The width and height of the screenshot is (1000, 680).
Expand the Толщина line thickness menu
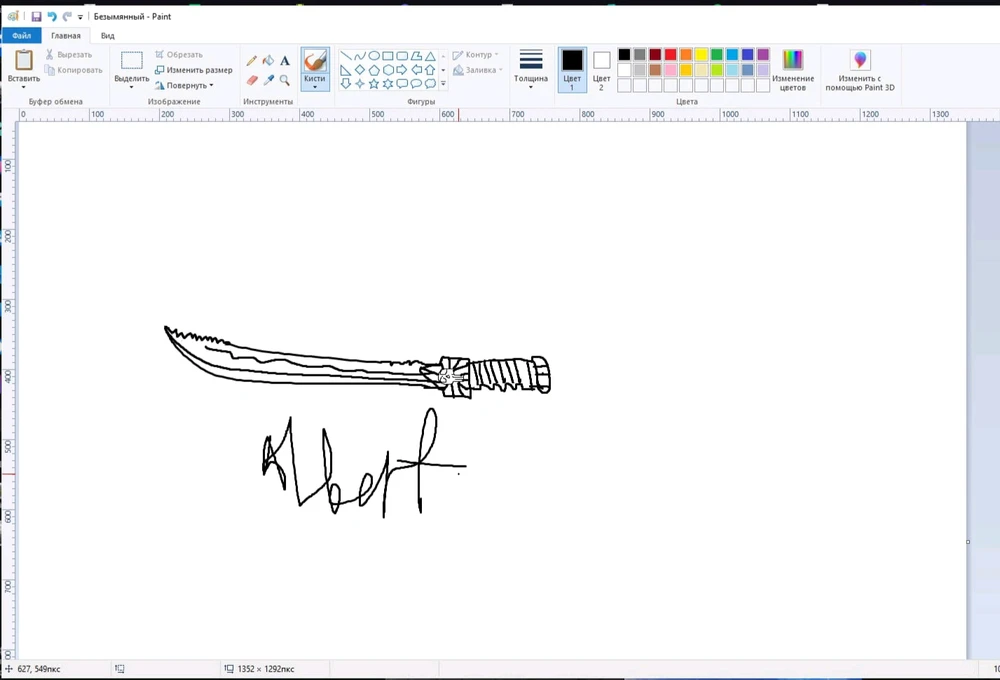pyautogui.click(x=531, y=68)
